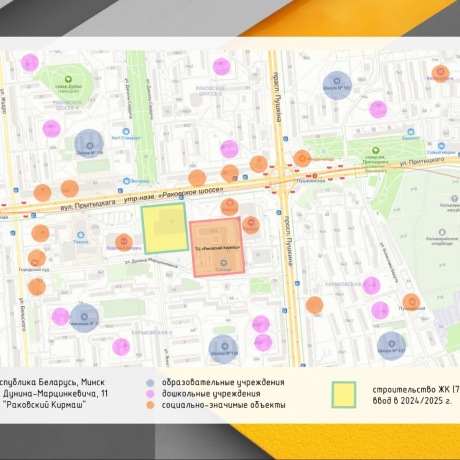
Task: Click the yellow legend swatch for строительство ЖК
Action: point(344,395)
